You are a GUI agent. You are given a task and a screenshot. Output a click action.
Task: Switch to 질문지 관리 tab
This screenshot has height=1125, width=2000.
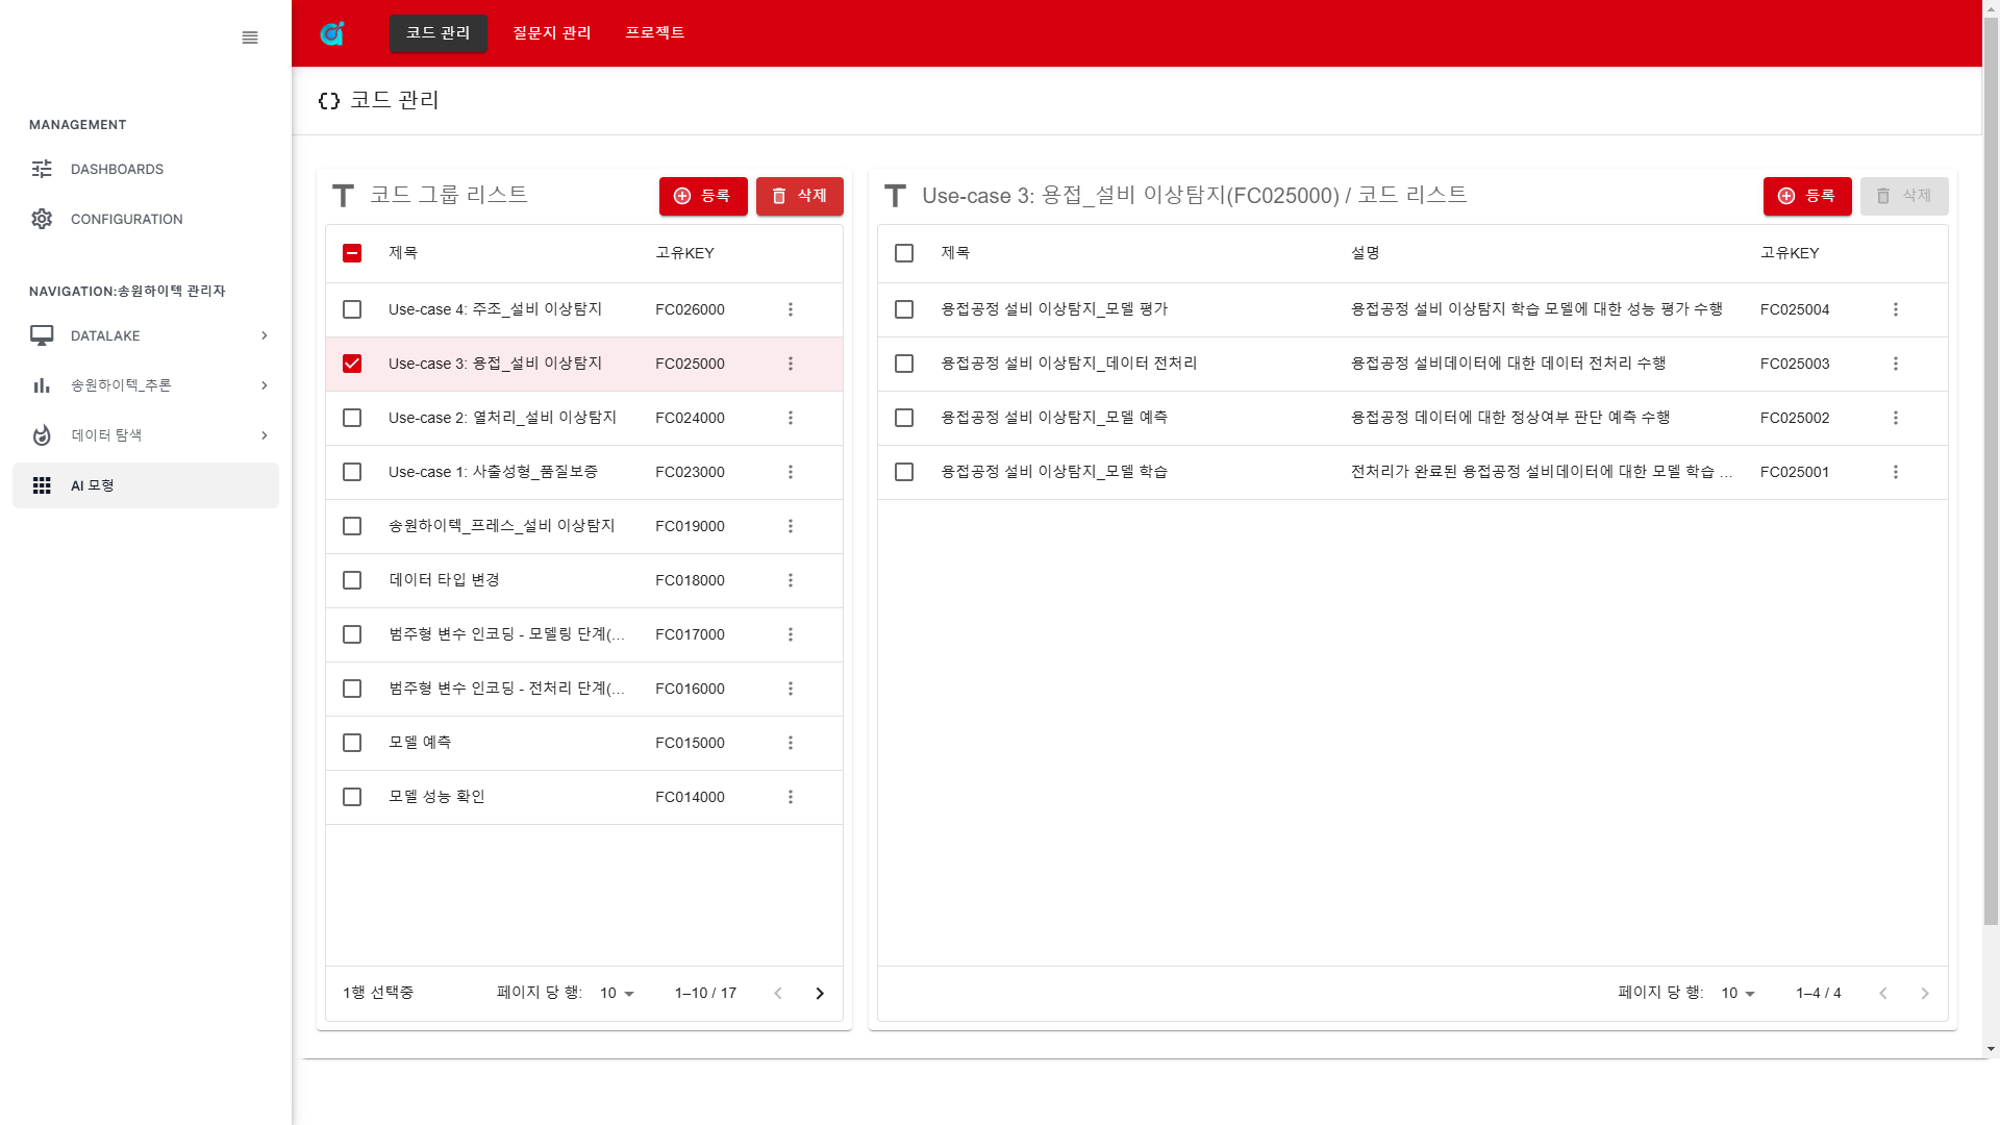pos(552,33)
